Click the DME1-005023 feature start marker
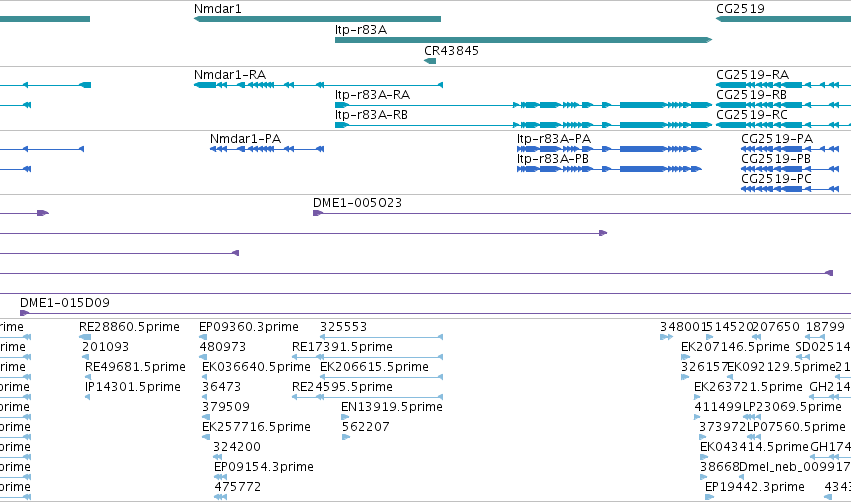 (x=318, y=213)
